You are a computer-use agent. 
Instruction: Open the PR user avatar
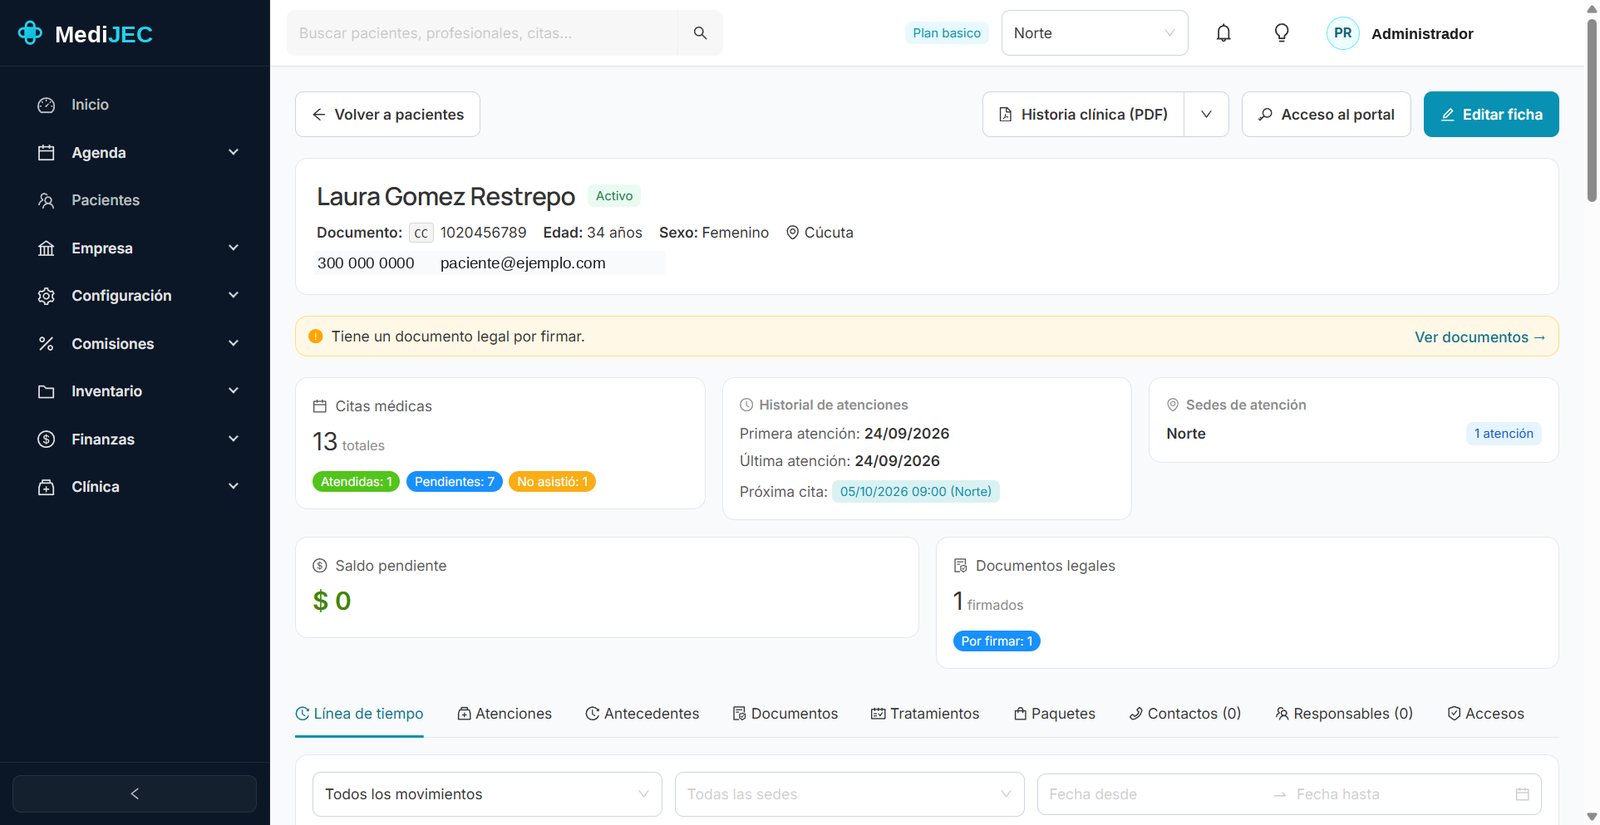pos(1342,33)
